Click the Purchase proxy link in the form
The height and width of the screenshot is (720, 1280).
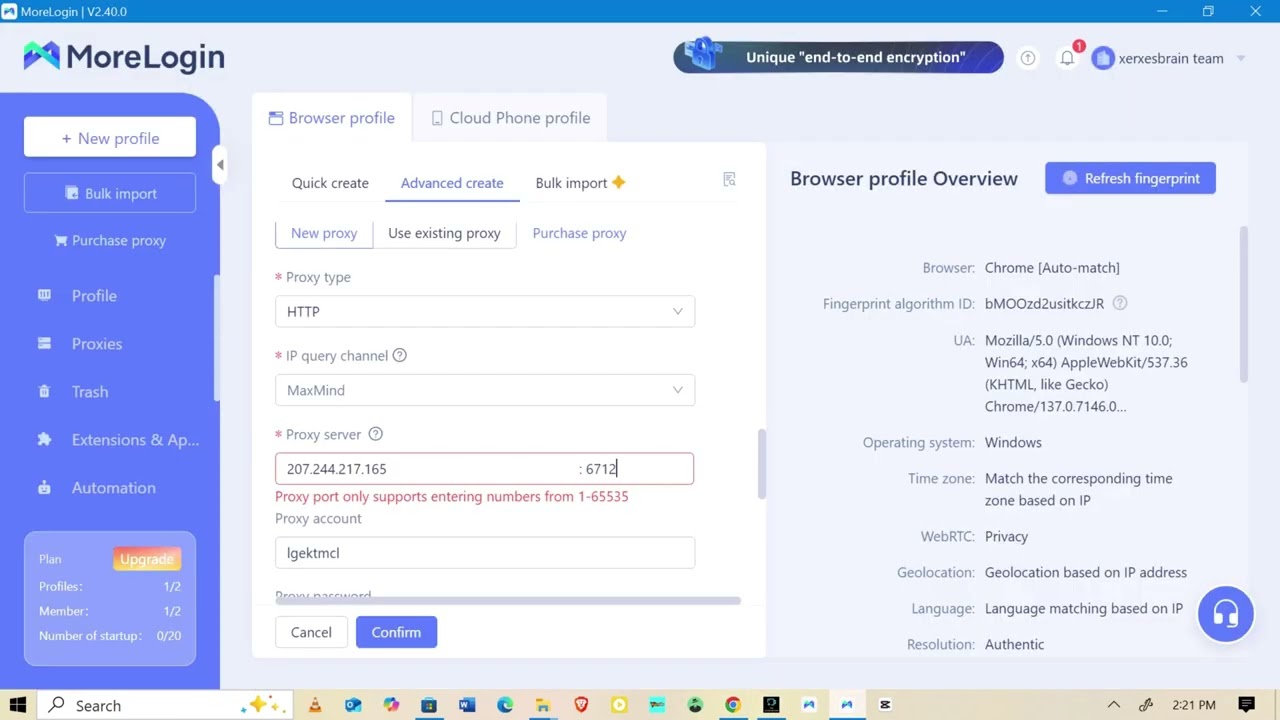[x=579, y=233]
